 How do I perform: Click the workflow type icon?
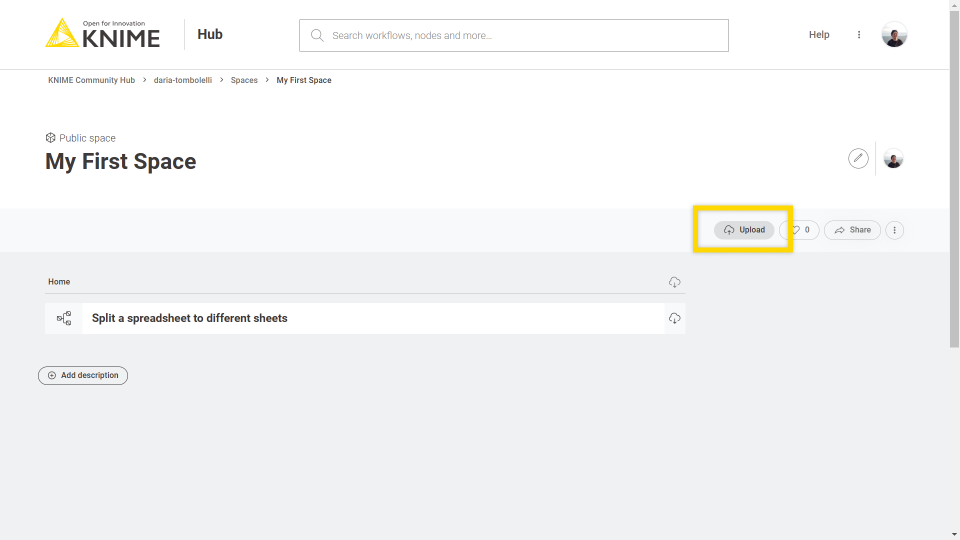tap(64, 318)
